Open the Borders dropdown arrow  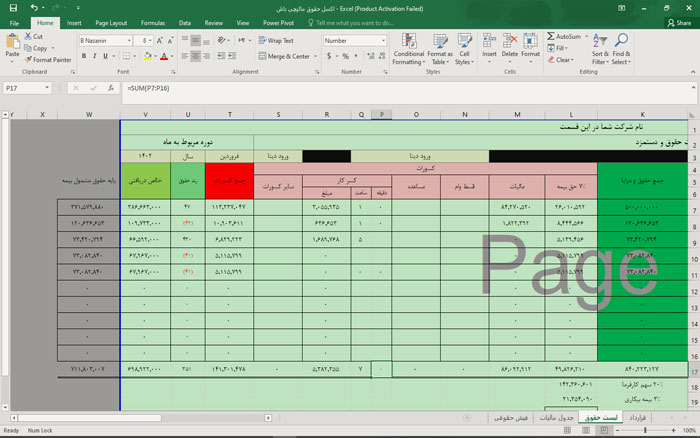click(x=134, y=56)
